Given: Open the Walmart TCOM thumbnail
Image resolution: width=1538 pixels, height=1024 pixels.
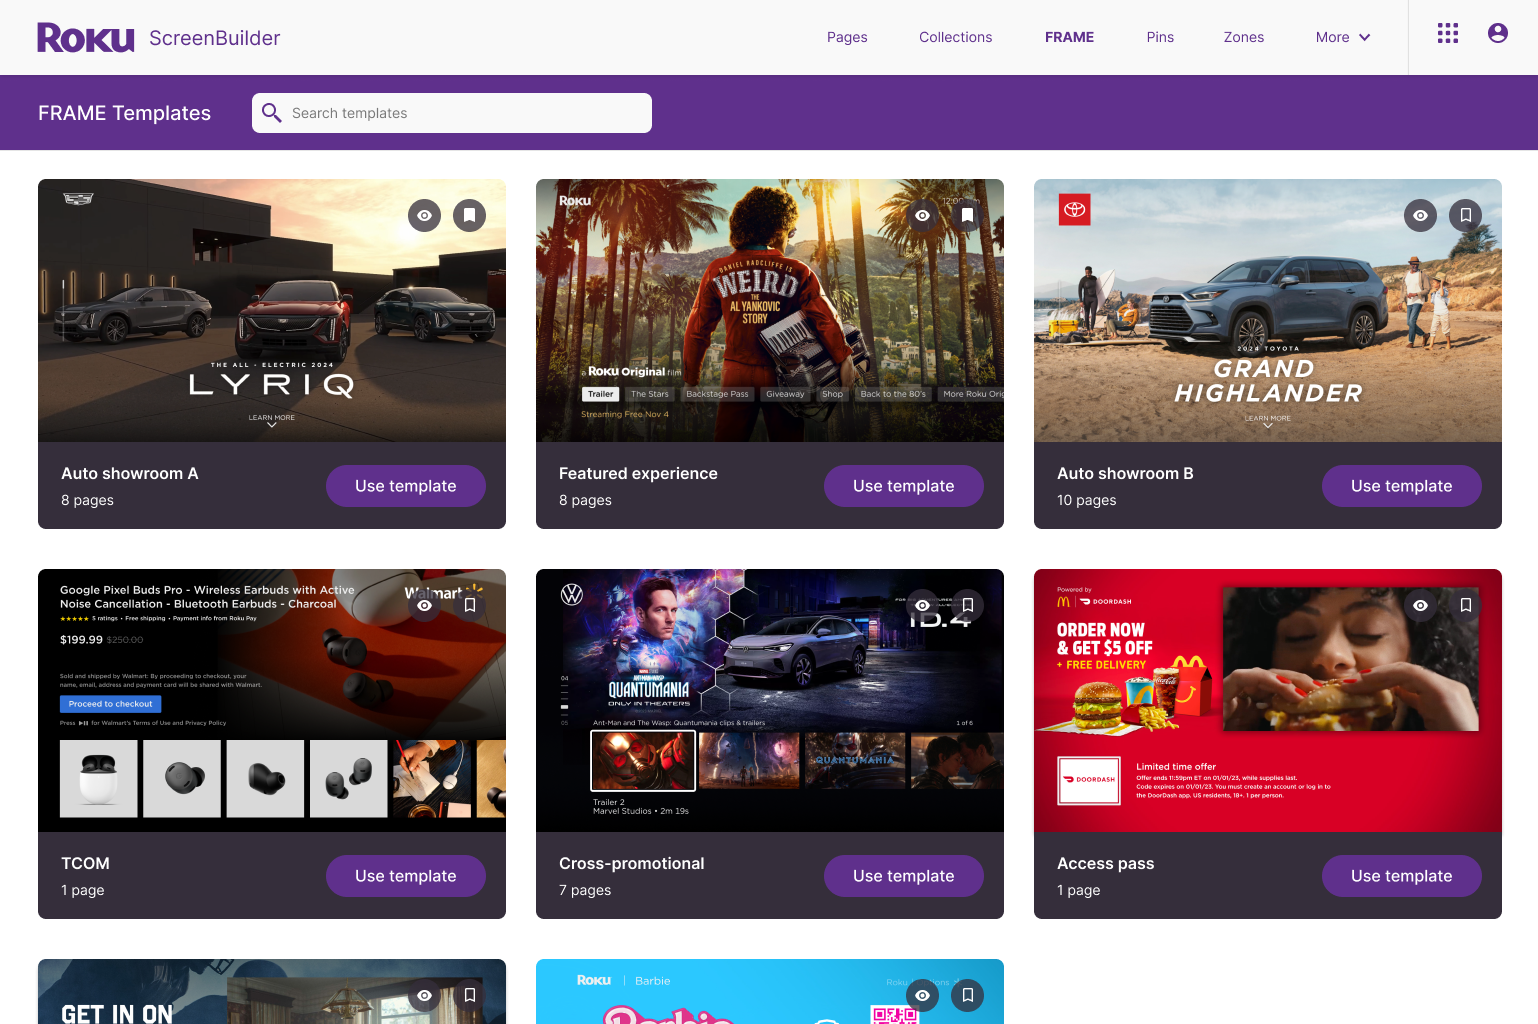Looking at the screenshot, I should coord(272,700).
